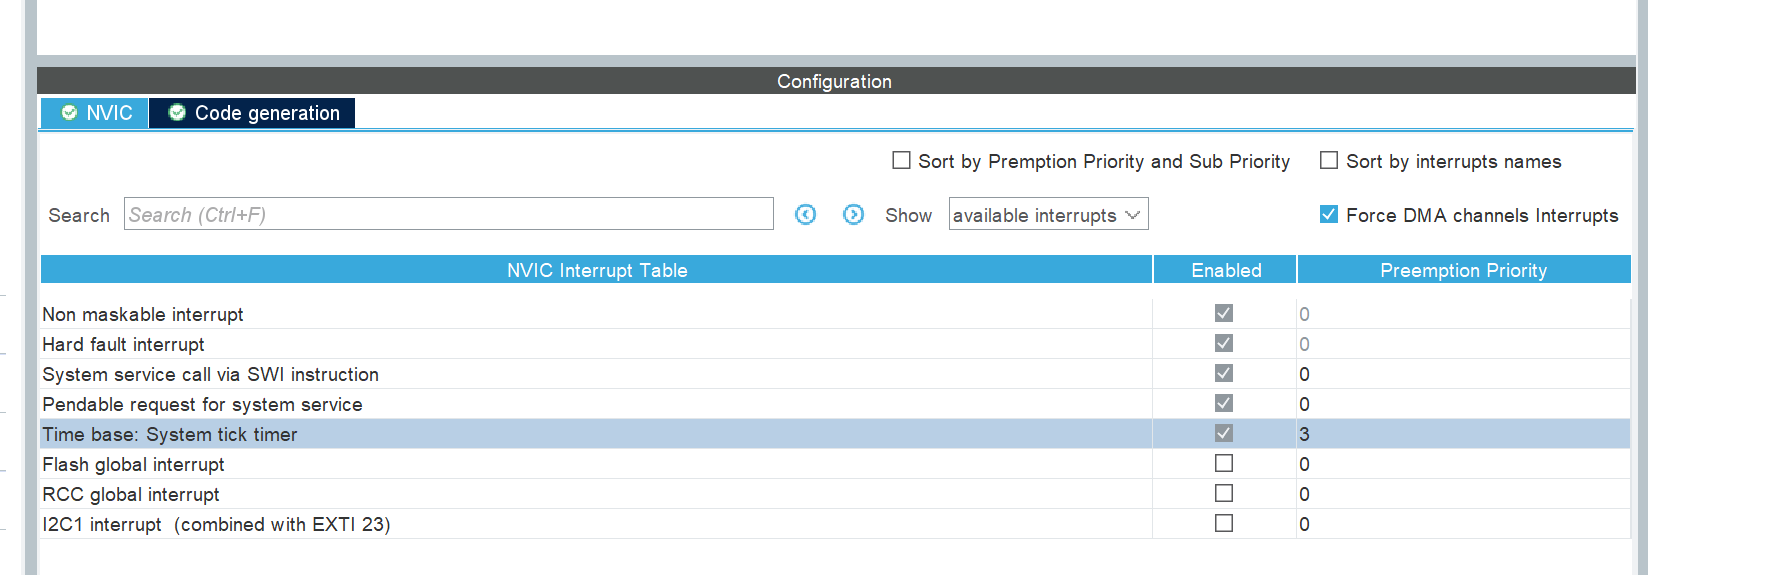
Task: Enable the I2C1 interrupt checkbox
Action: click(x=1223, y=524)
